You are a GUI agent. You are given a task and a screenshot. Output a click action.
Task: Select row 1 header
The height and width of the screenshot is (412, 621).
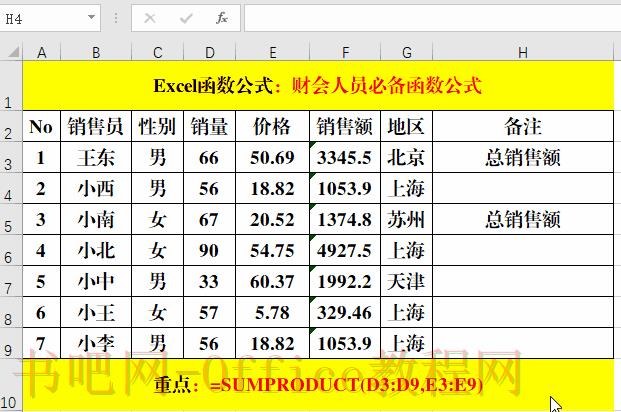pyautogui.click(x=11, y=85)
